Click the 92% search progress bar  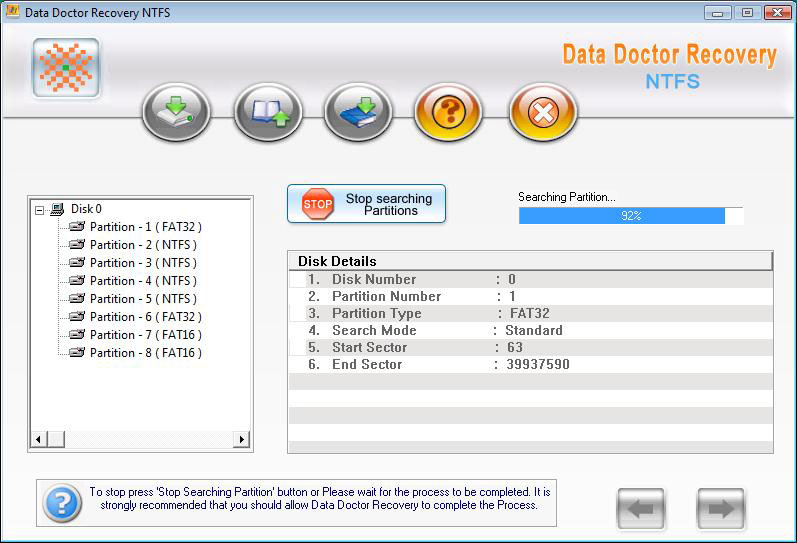(631, 216)
